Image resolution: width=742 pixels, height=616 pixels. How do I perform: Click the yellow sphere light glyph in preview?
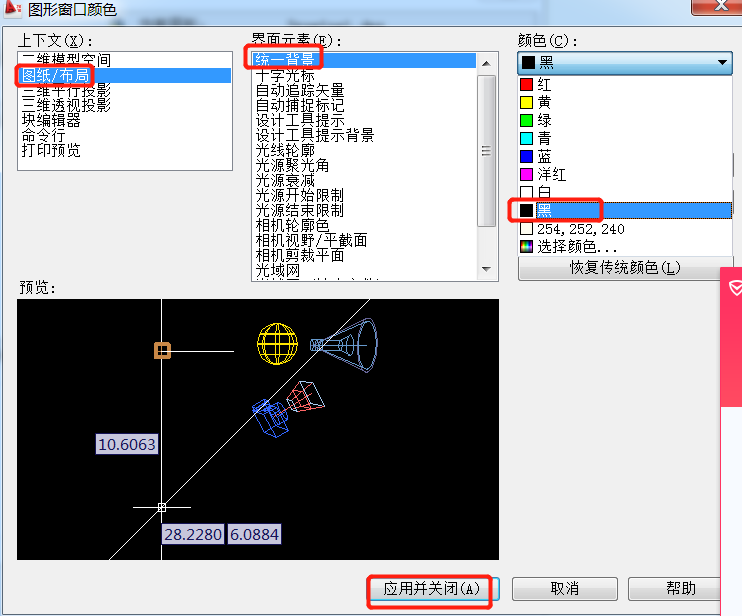[279, 342]
